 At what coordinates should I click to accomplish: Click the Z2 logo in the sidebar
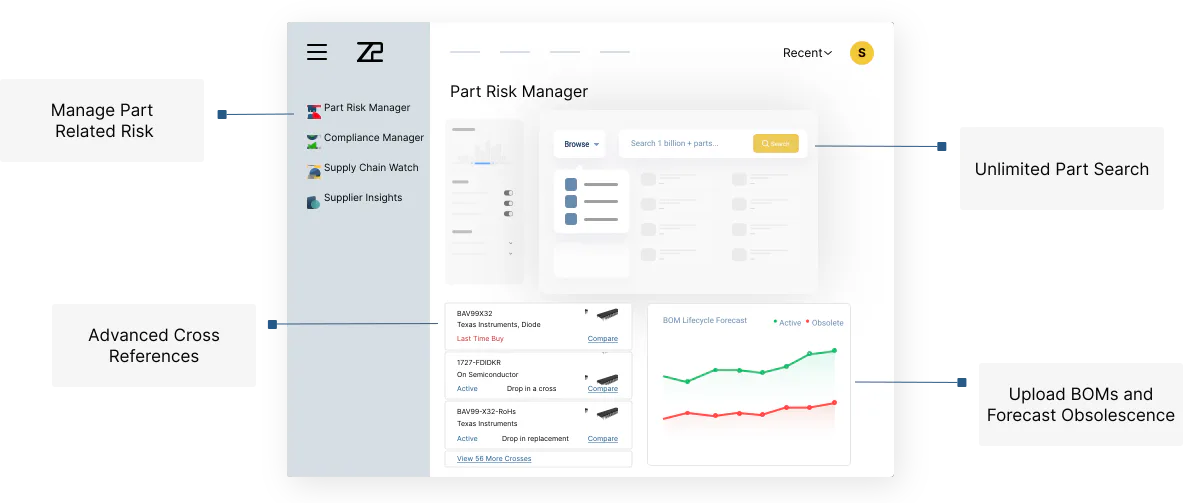pyautogui.click(x=370, y=52)
